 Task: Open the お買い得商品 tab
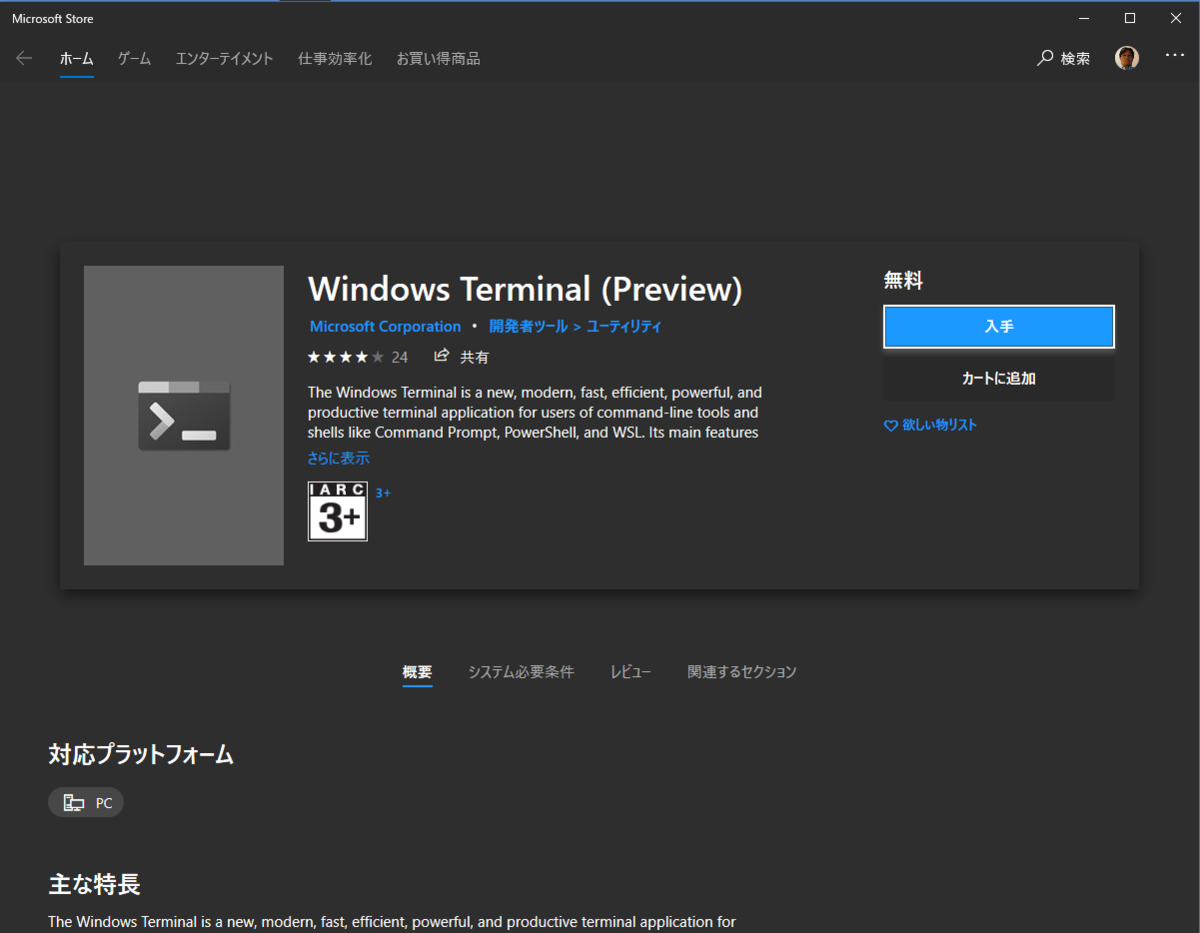[x=438, y=59]
